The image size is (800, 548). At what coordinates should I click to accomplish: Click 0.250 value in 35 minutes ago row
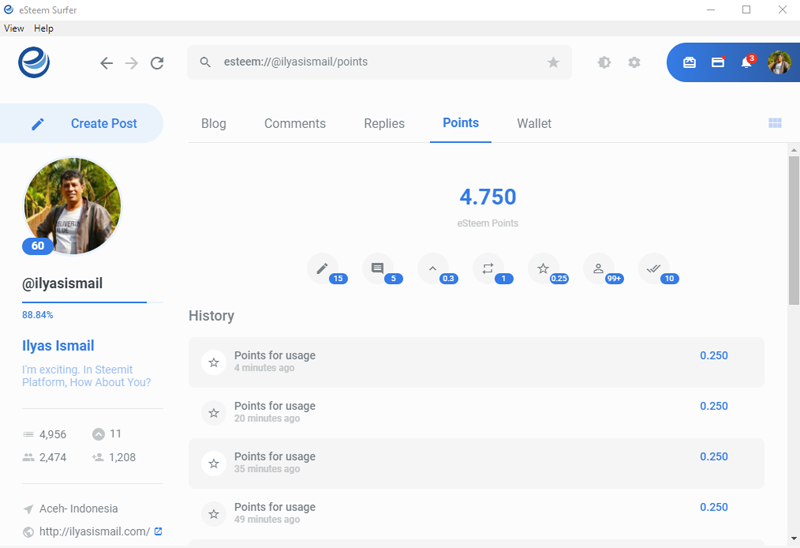point(714,457)
